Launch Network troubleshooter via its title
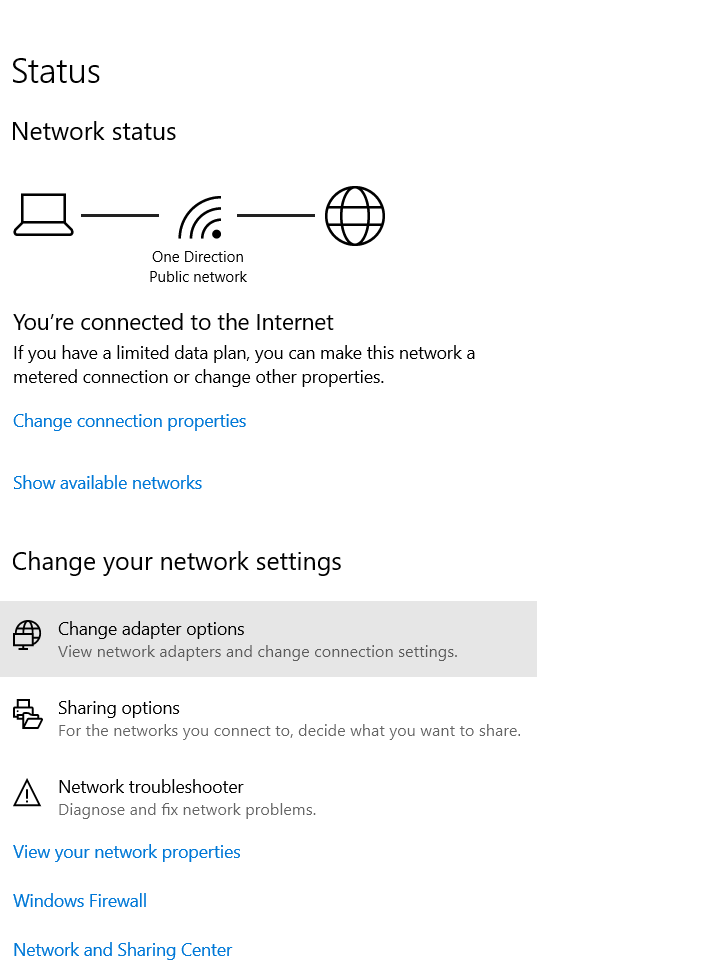The image size is (706, 963). pyautogui.click(x=150, y=787)
